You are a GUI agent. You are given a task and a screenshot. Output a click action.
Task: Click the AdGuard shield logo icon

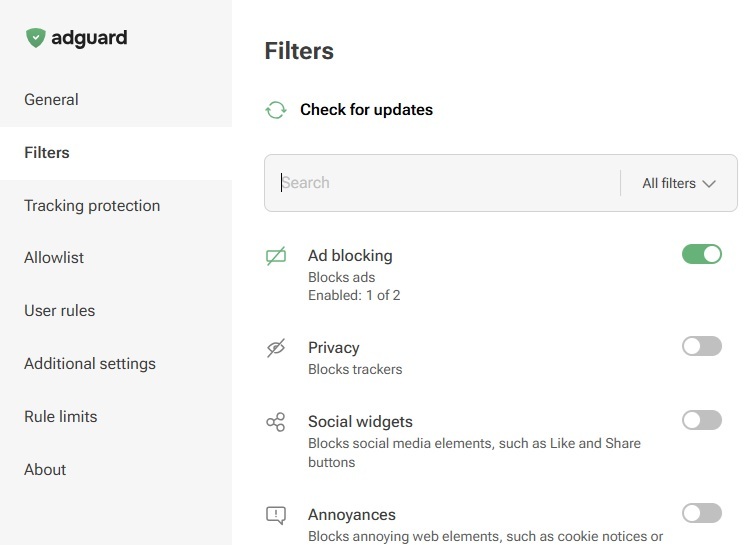(x=36, y=38)
